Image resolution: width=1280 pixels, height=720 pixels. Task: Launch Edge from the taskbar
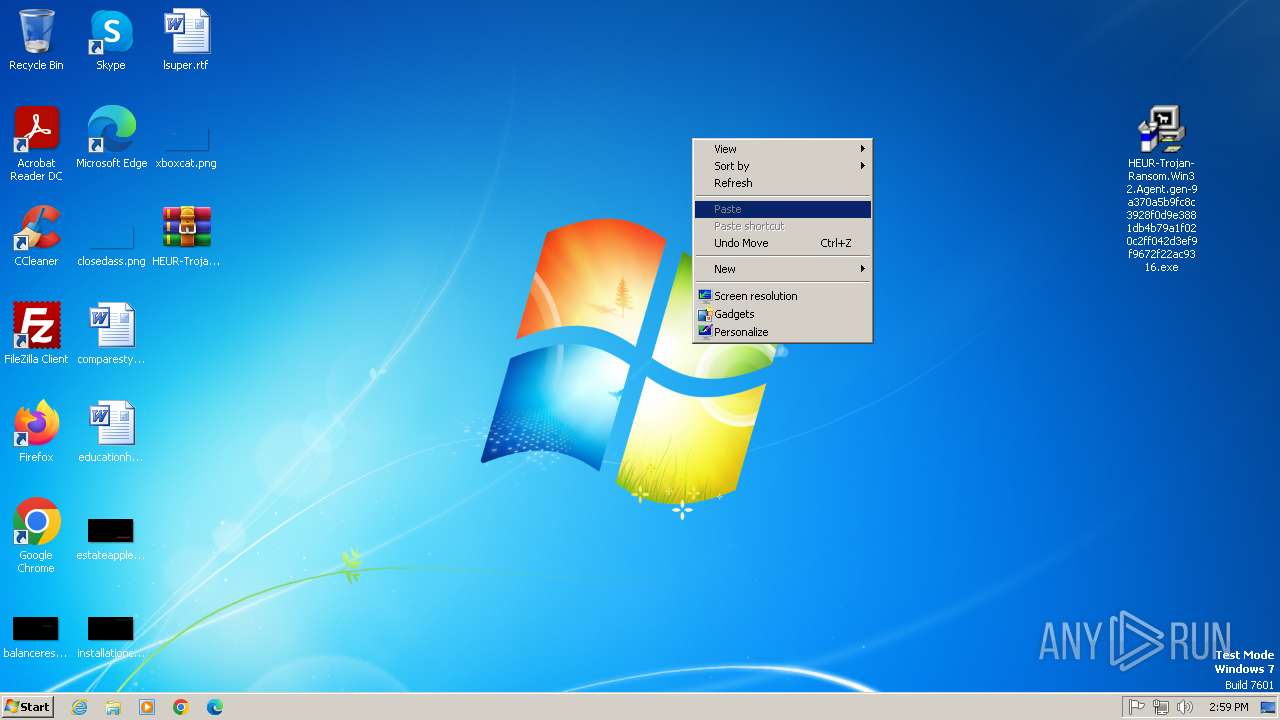click(x=215, y=707)
